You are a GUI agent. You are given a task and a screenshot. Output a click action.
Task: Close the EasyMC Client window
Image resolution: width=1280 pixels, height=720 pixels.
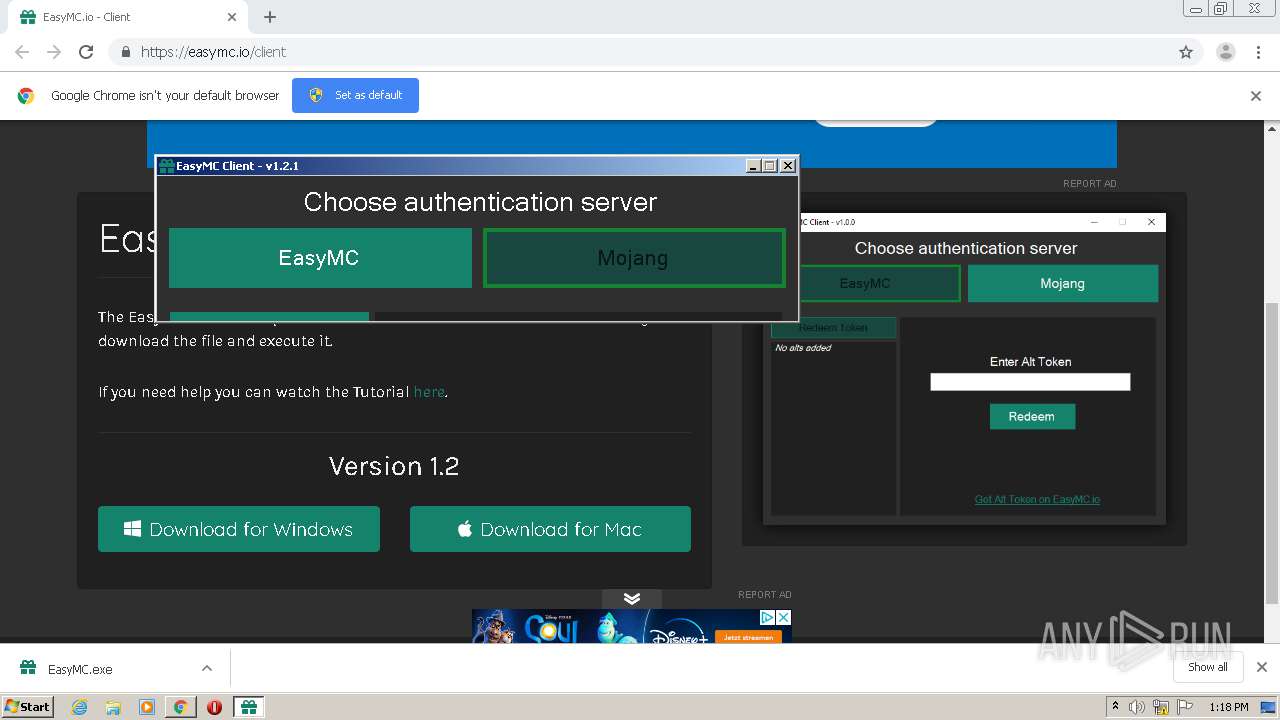coord(788,166)
